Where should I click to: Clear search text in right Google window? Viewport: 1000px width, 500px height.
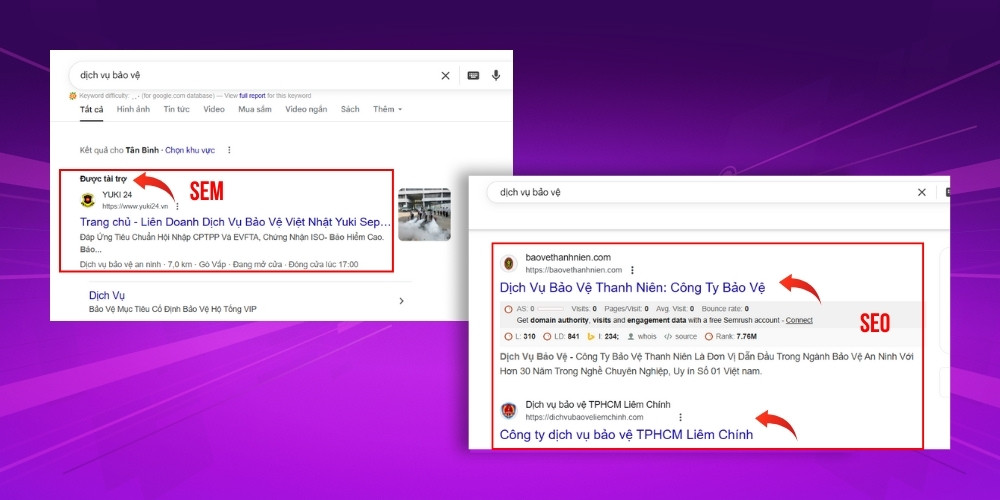(x=922, y=193)
